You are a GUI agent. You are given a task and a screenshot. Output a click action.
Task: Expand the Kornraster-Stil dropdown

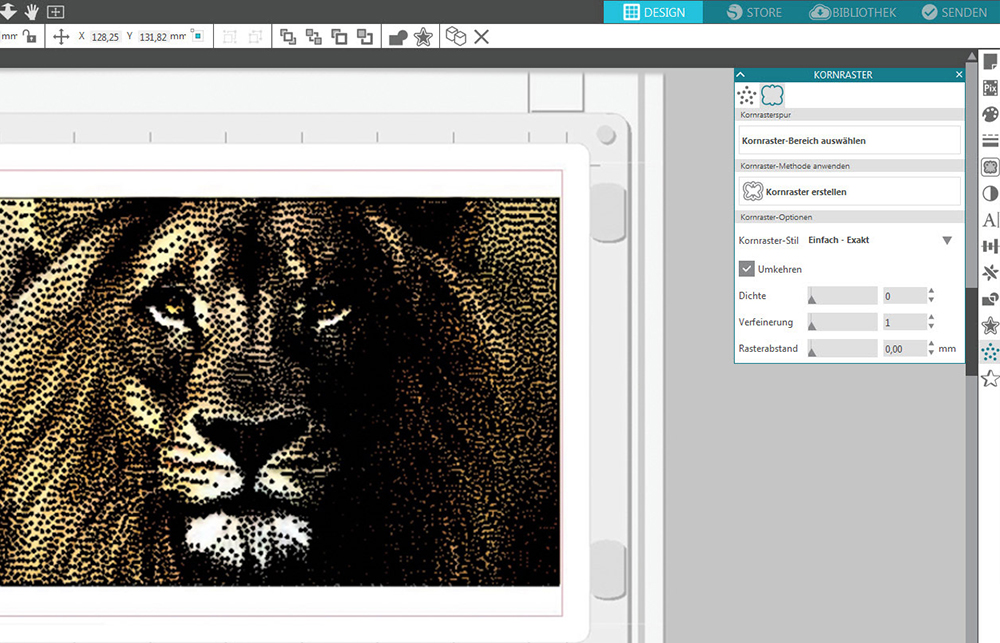coord(946,240)
